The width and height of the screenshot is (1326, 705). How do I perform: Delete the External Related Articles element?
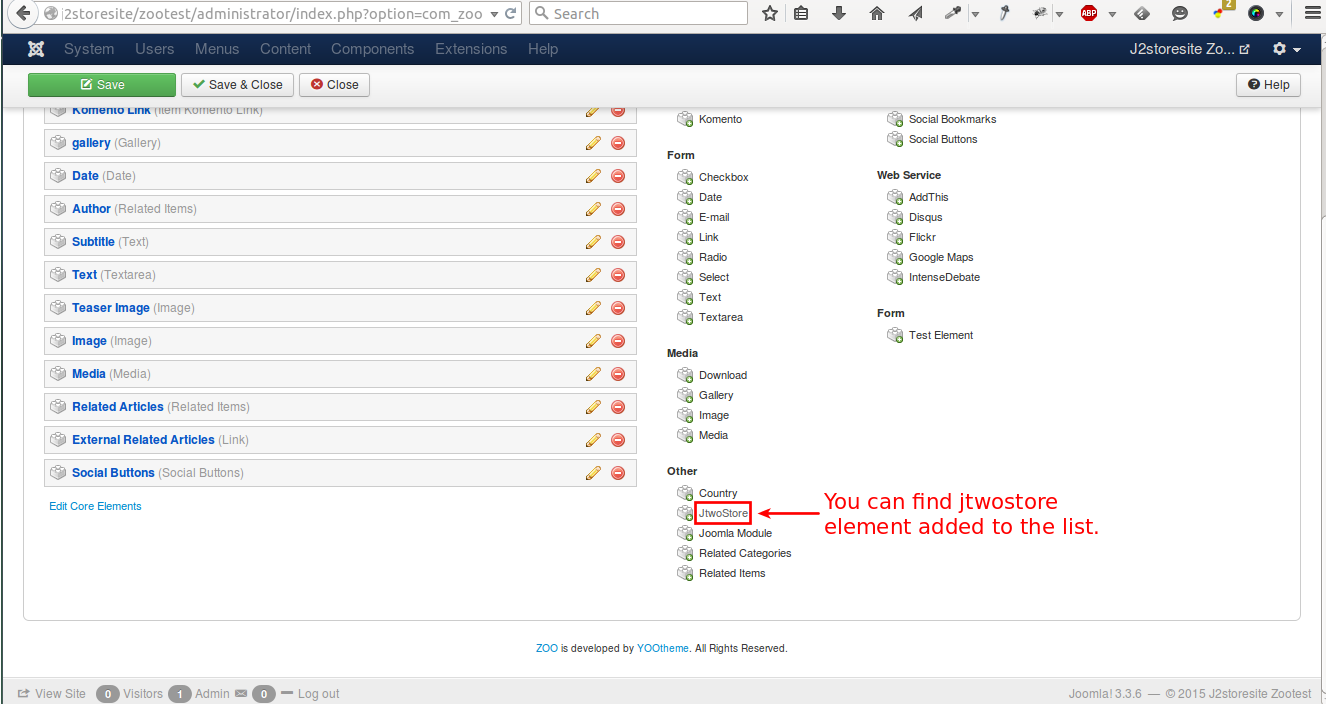(x=618, y=440)
